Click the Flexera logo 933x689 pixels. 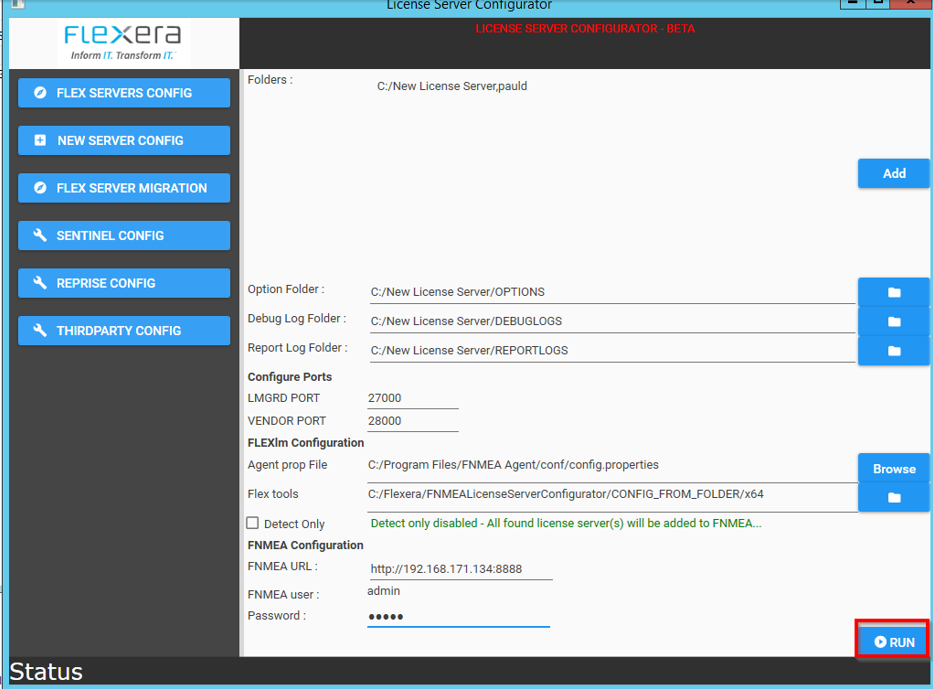click(123, 42)
